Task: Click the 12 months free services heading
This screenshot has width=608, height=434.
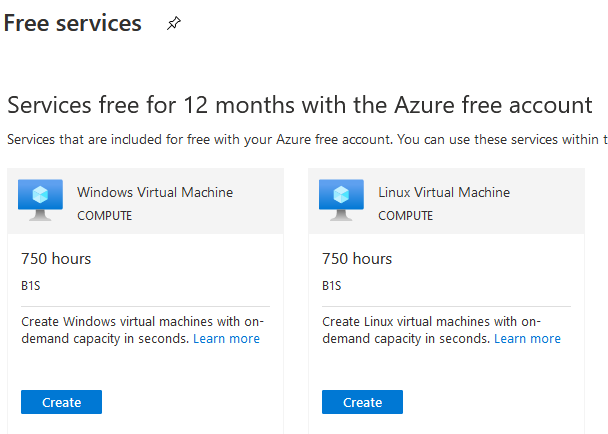Action: (300, 105)
